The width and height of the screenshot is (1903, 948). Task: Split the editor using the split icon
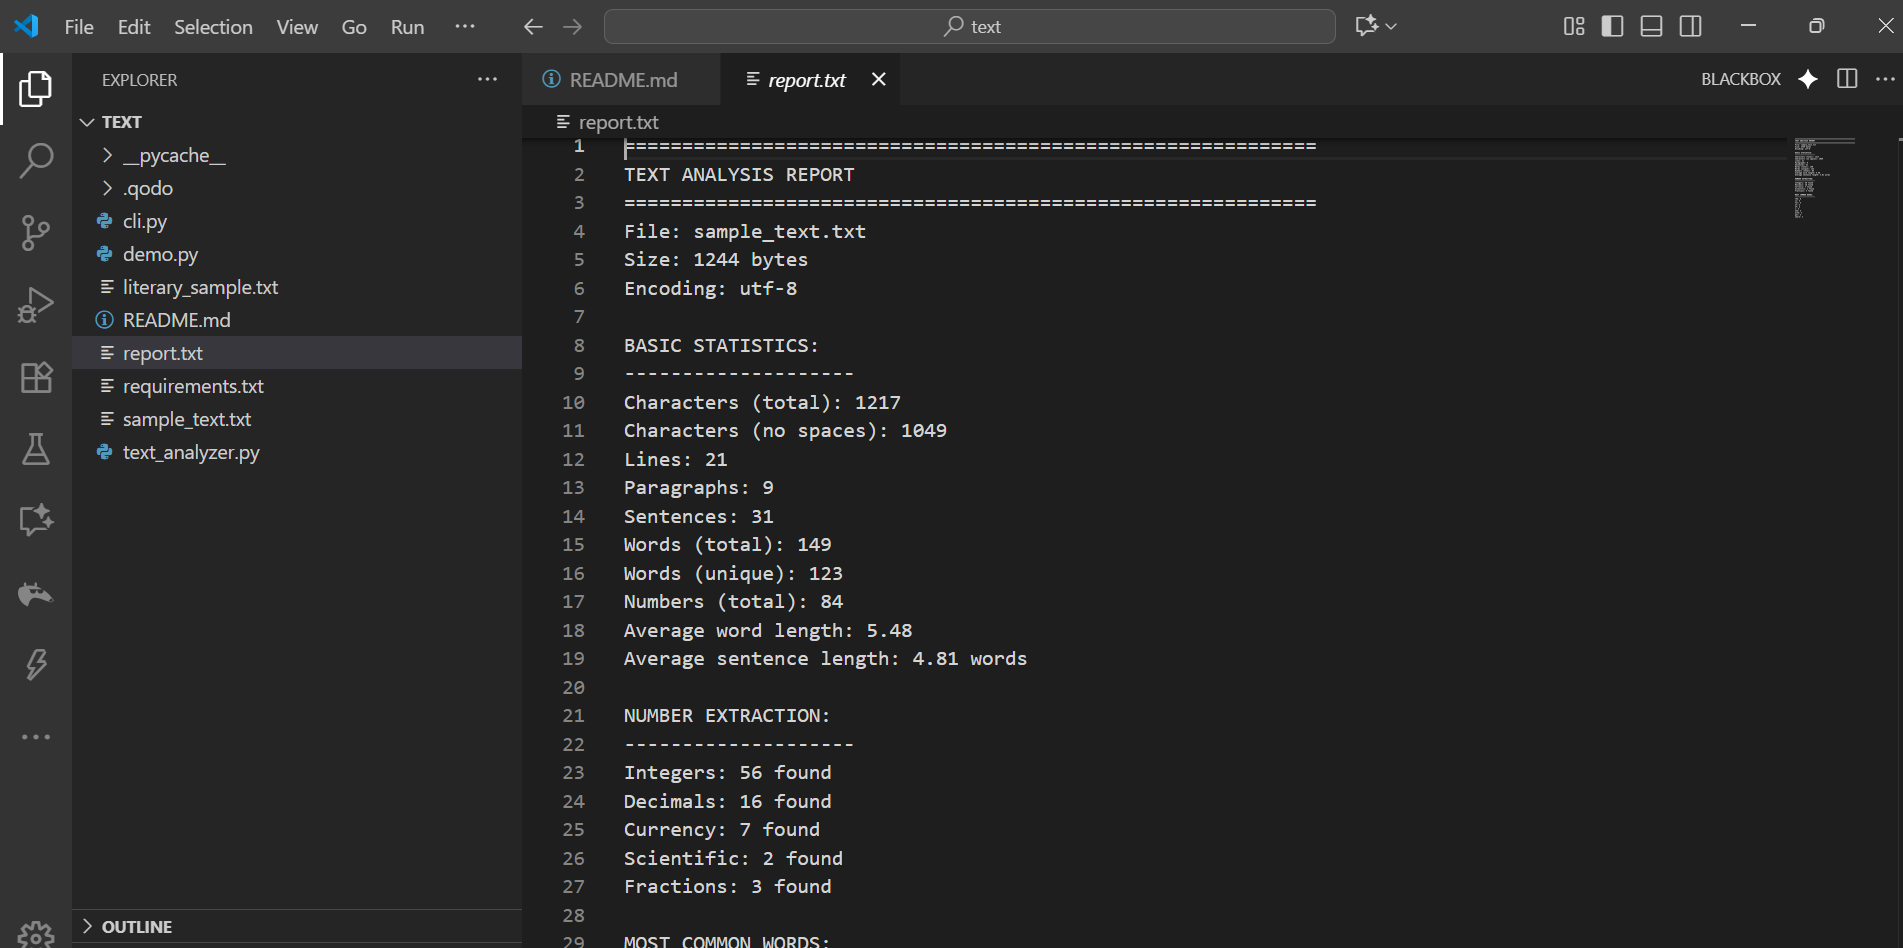pos(1845,79)
